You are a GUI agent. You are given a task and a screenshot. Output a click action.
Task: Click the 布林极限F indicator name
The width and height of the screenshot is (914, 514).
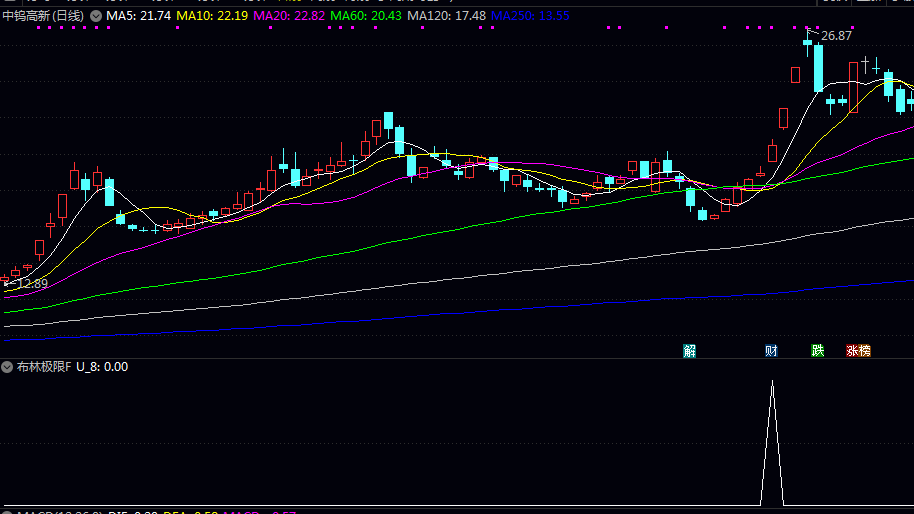43,367
